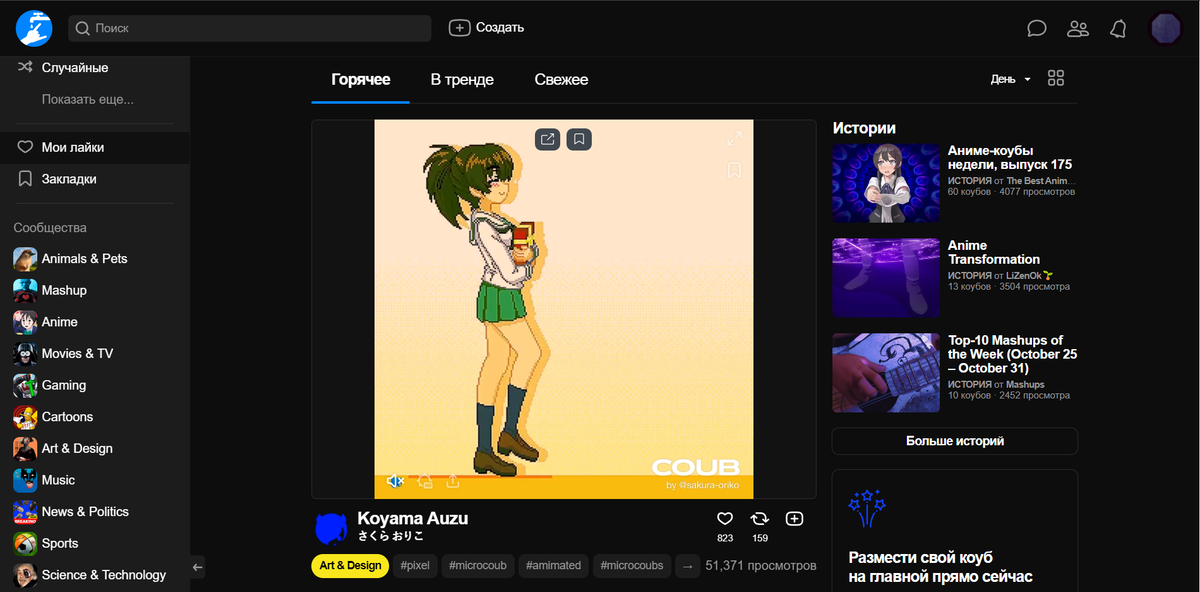Open the Mashup community icon
This screenshot has height=592, width=1200.
(25, 291)
